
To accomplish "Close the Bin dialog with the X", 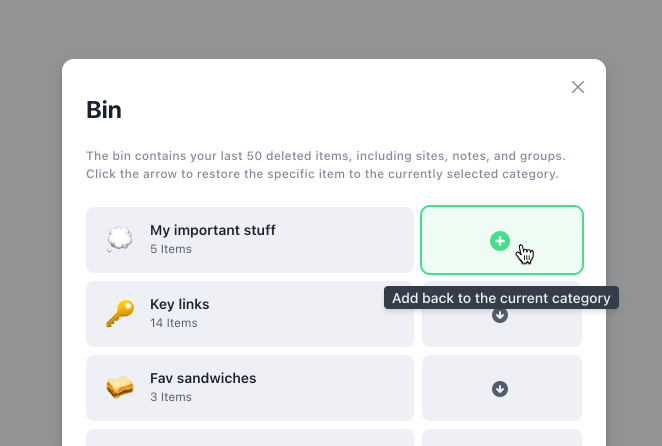I will point(578,87).
